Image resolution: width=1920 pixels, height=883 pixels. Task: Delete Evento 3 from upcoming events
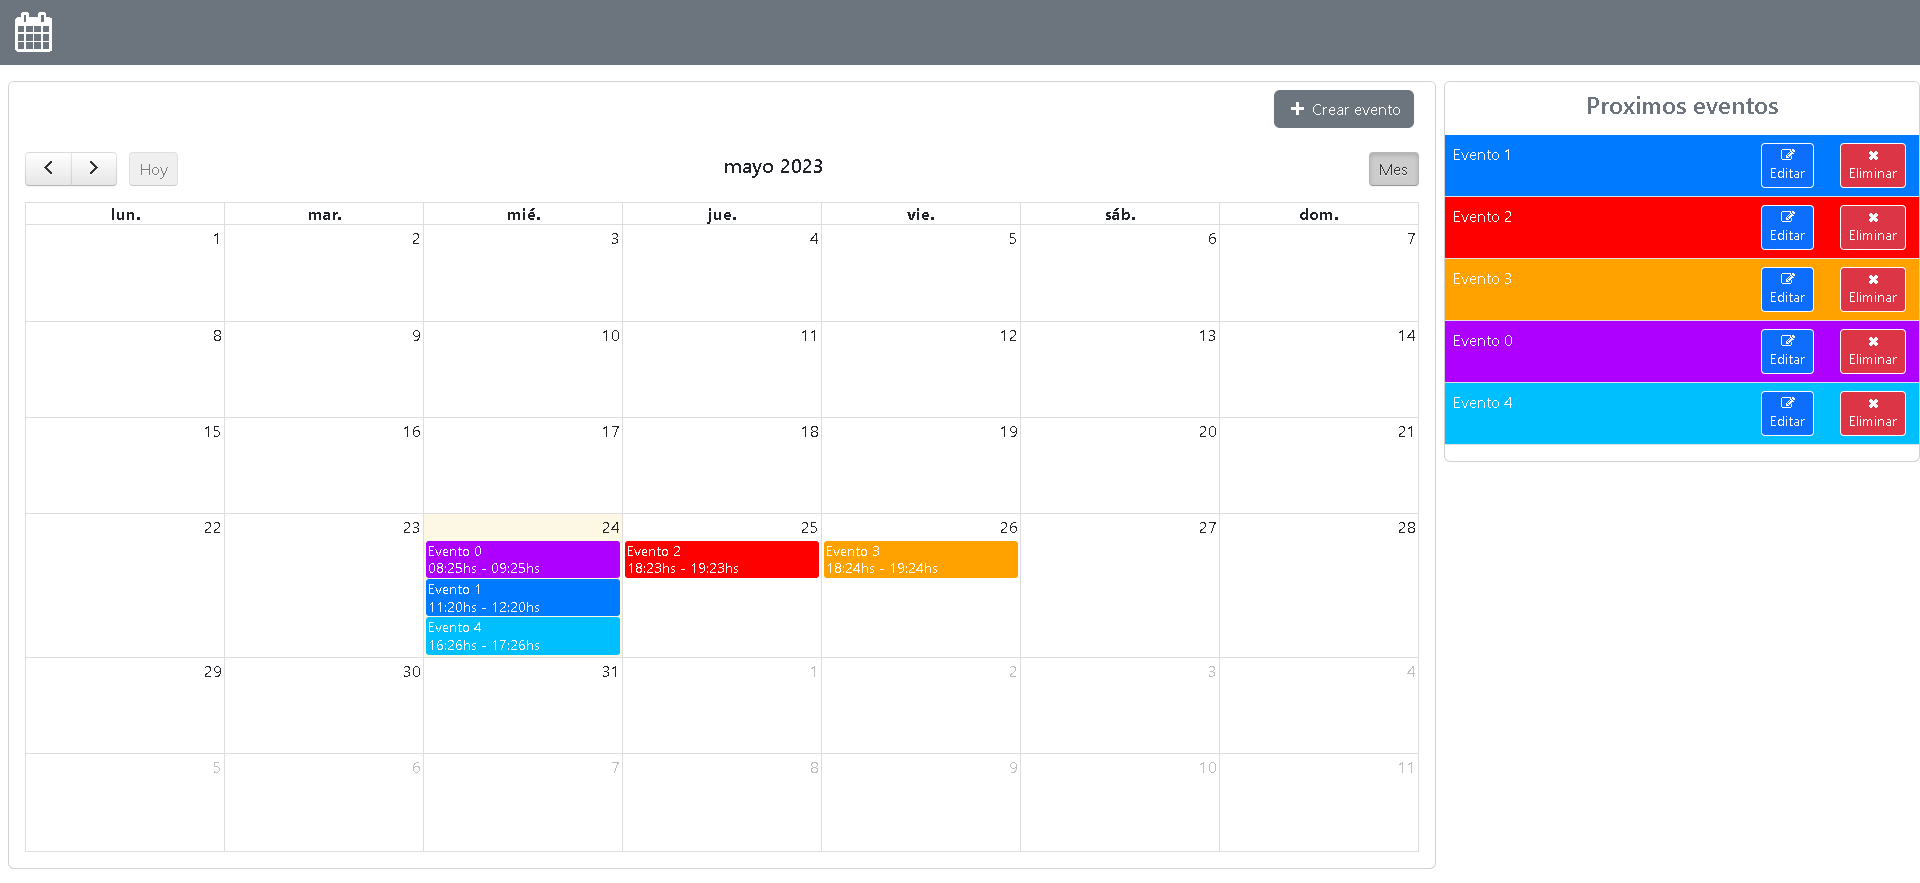1871,289
